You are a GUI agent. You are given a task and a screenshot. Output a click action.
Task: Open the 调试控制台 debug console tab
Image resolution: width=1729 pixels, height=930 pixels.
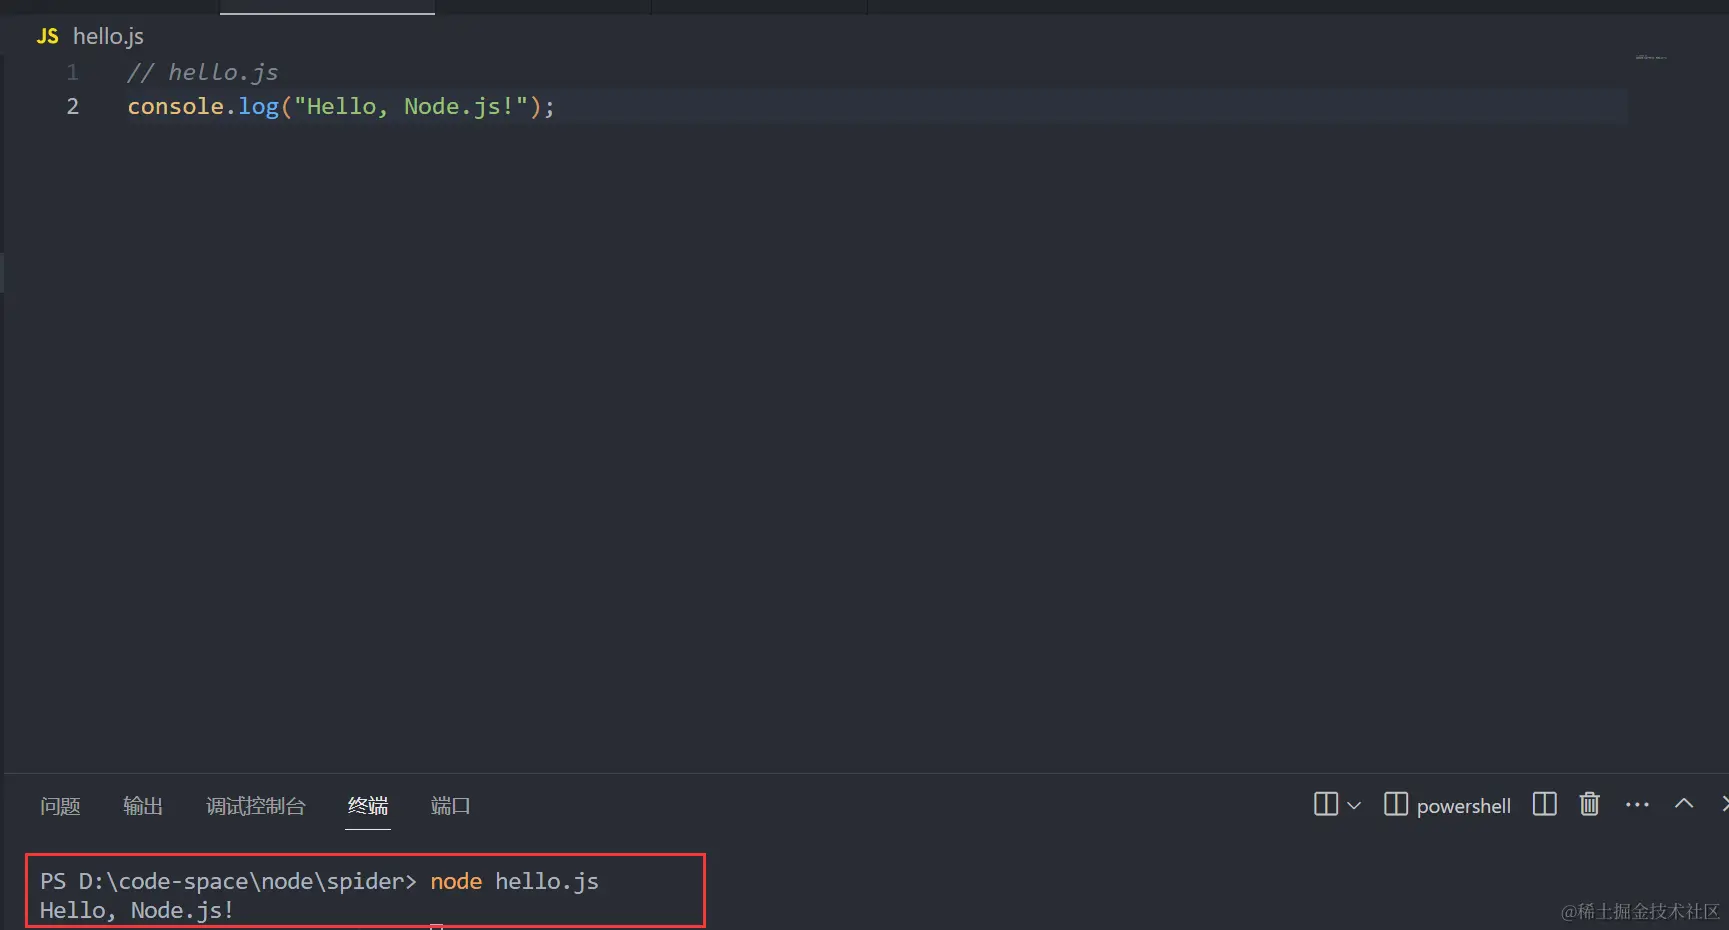pos(256,806)
